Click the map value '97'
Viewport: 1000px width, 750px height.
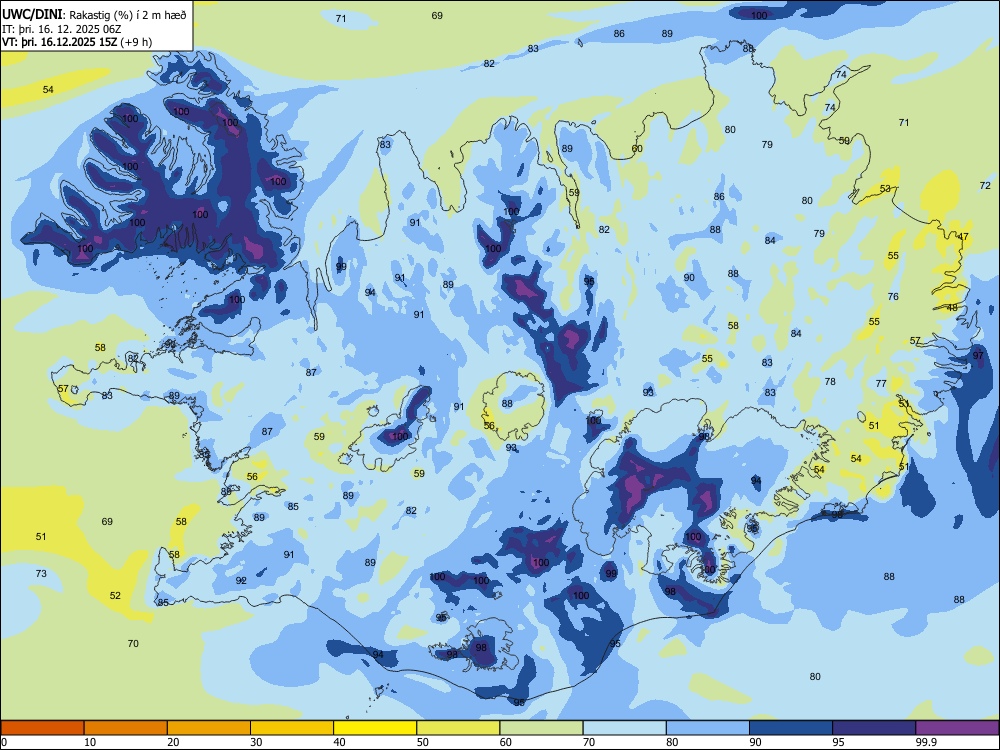pyautogui.click(x=978, y=355)
